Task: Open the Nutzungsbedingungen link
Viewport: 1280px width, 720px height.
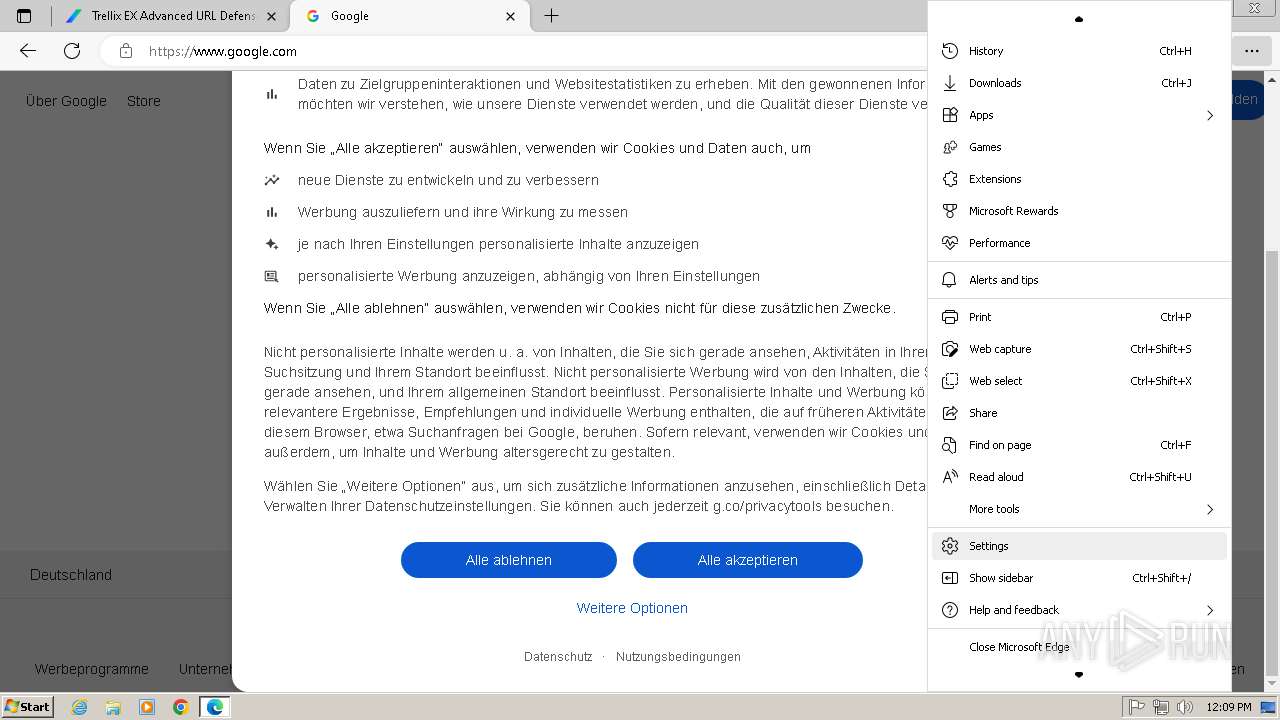Action: (x=678, y=657)
